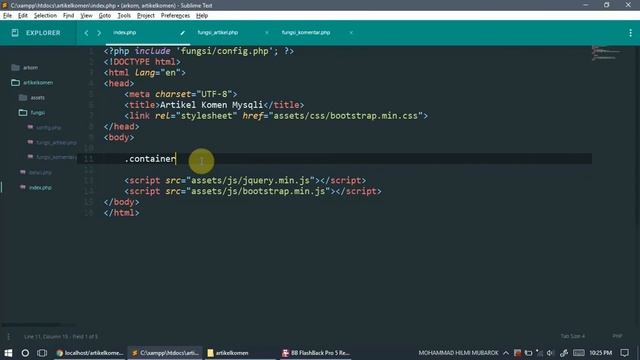Open the File menu
The height and width of the screenshot is (360, 640).
pos(7,16)
